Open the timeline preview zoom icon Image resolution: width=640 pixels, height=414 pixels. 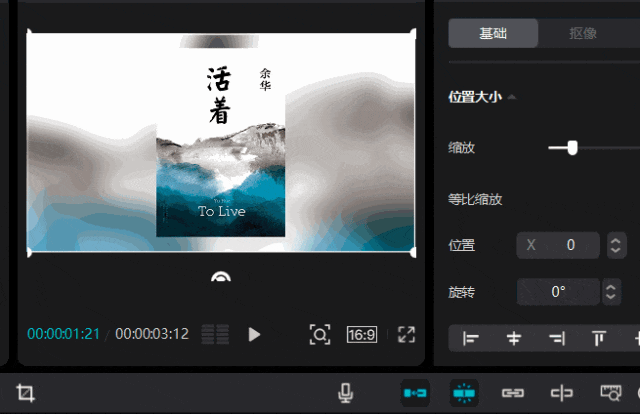click(x=611, y=393)
